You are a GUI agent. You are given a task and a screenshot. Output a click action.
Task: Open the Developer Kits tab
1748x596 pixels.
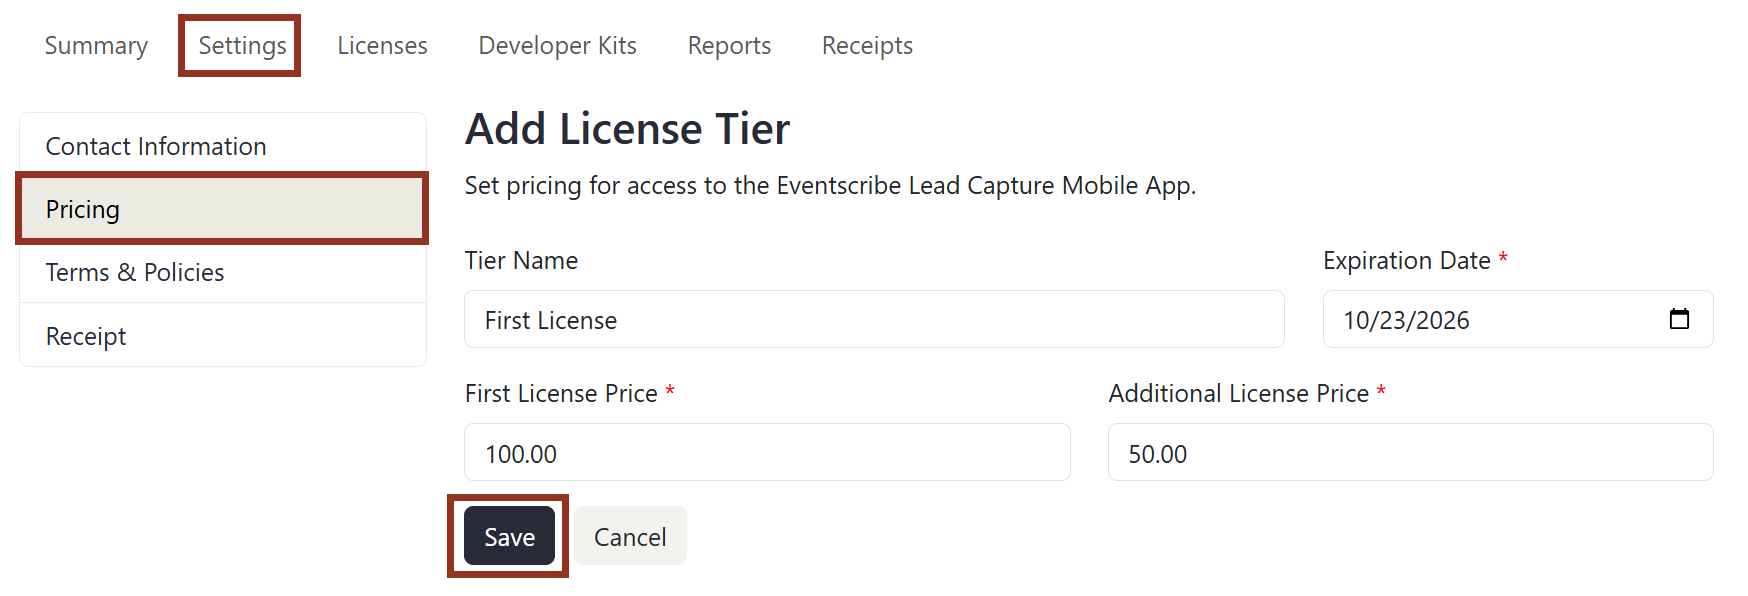click(557, 45)
